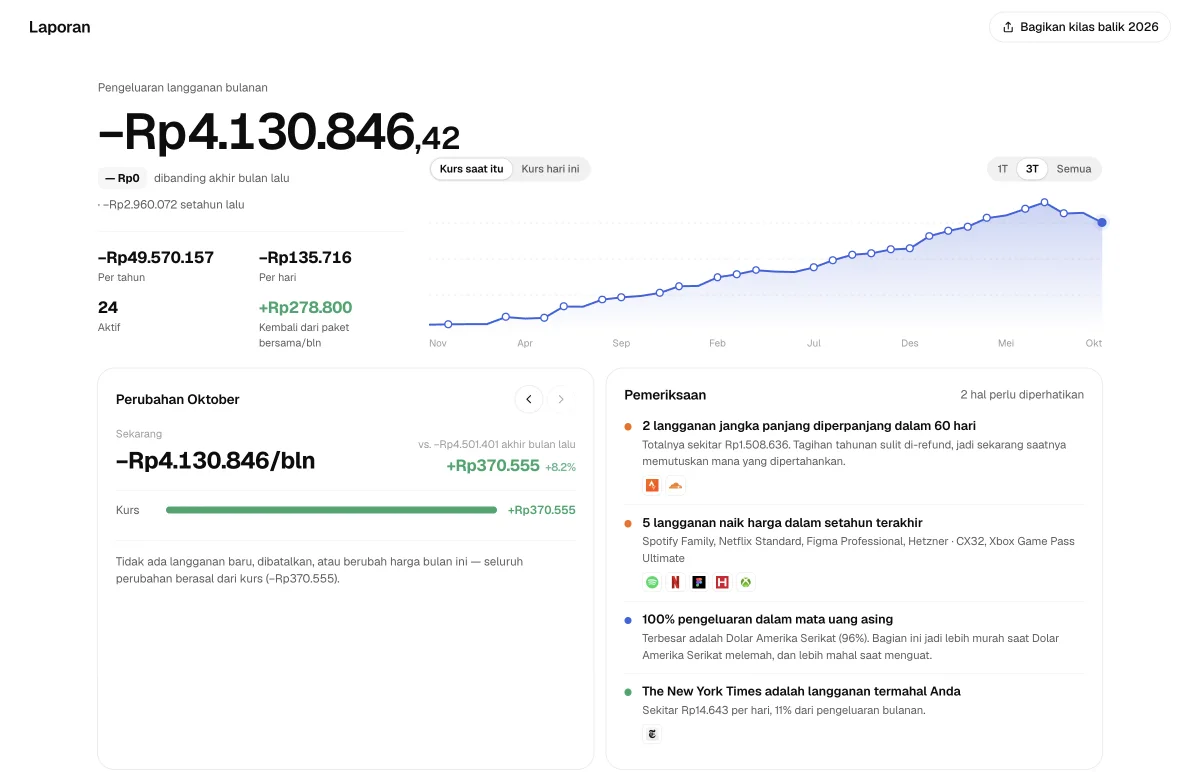This screenshot has width=1200, height=780.
Task: Select the Hetzner red H icon
Action: pyautogui.click(x=722, y=582)
